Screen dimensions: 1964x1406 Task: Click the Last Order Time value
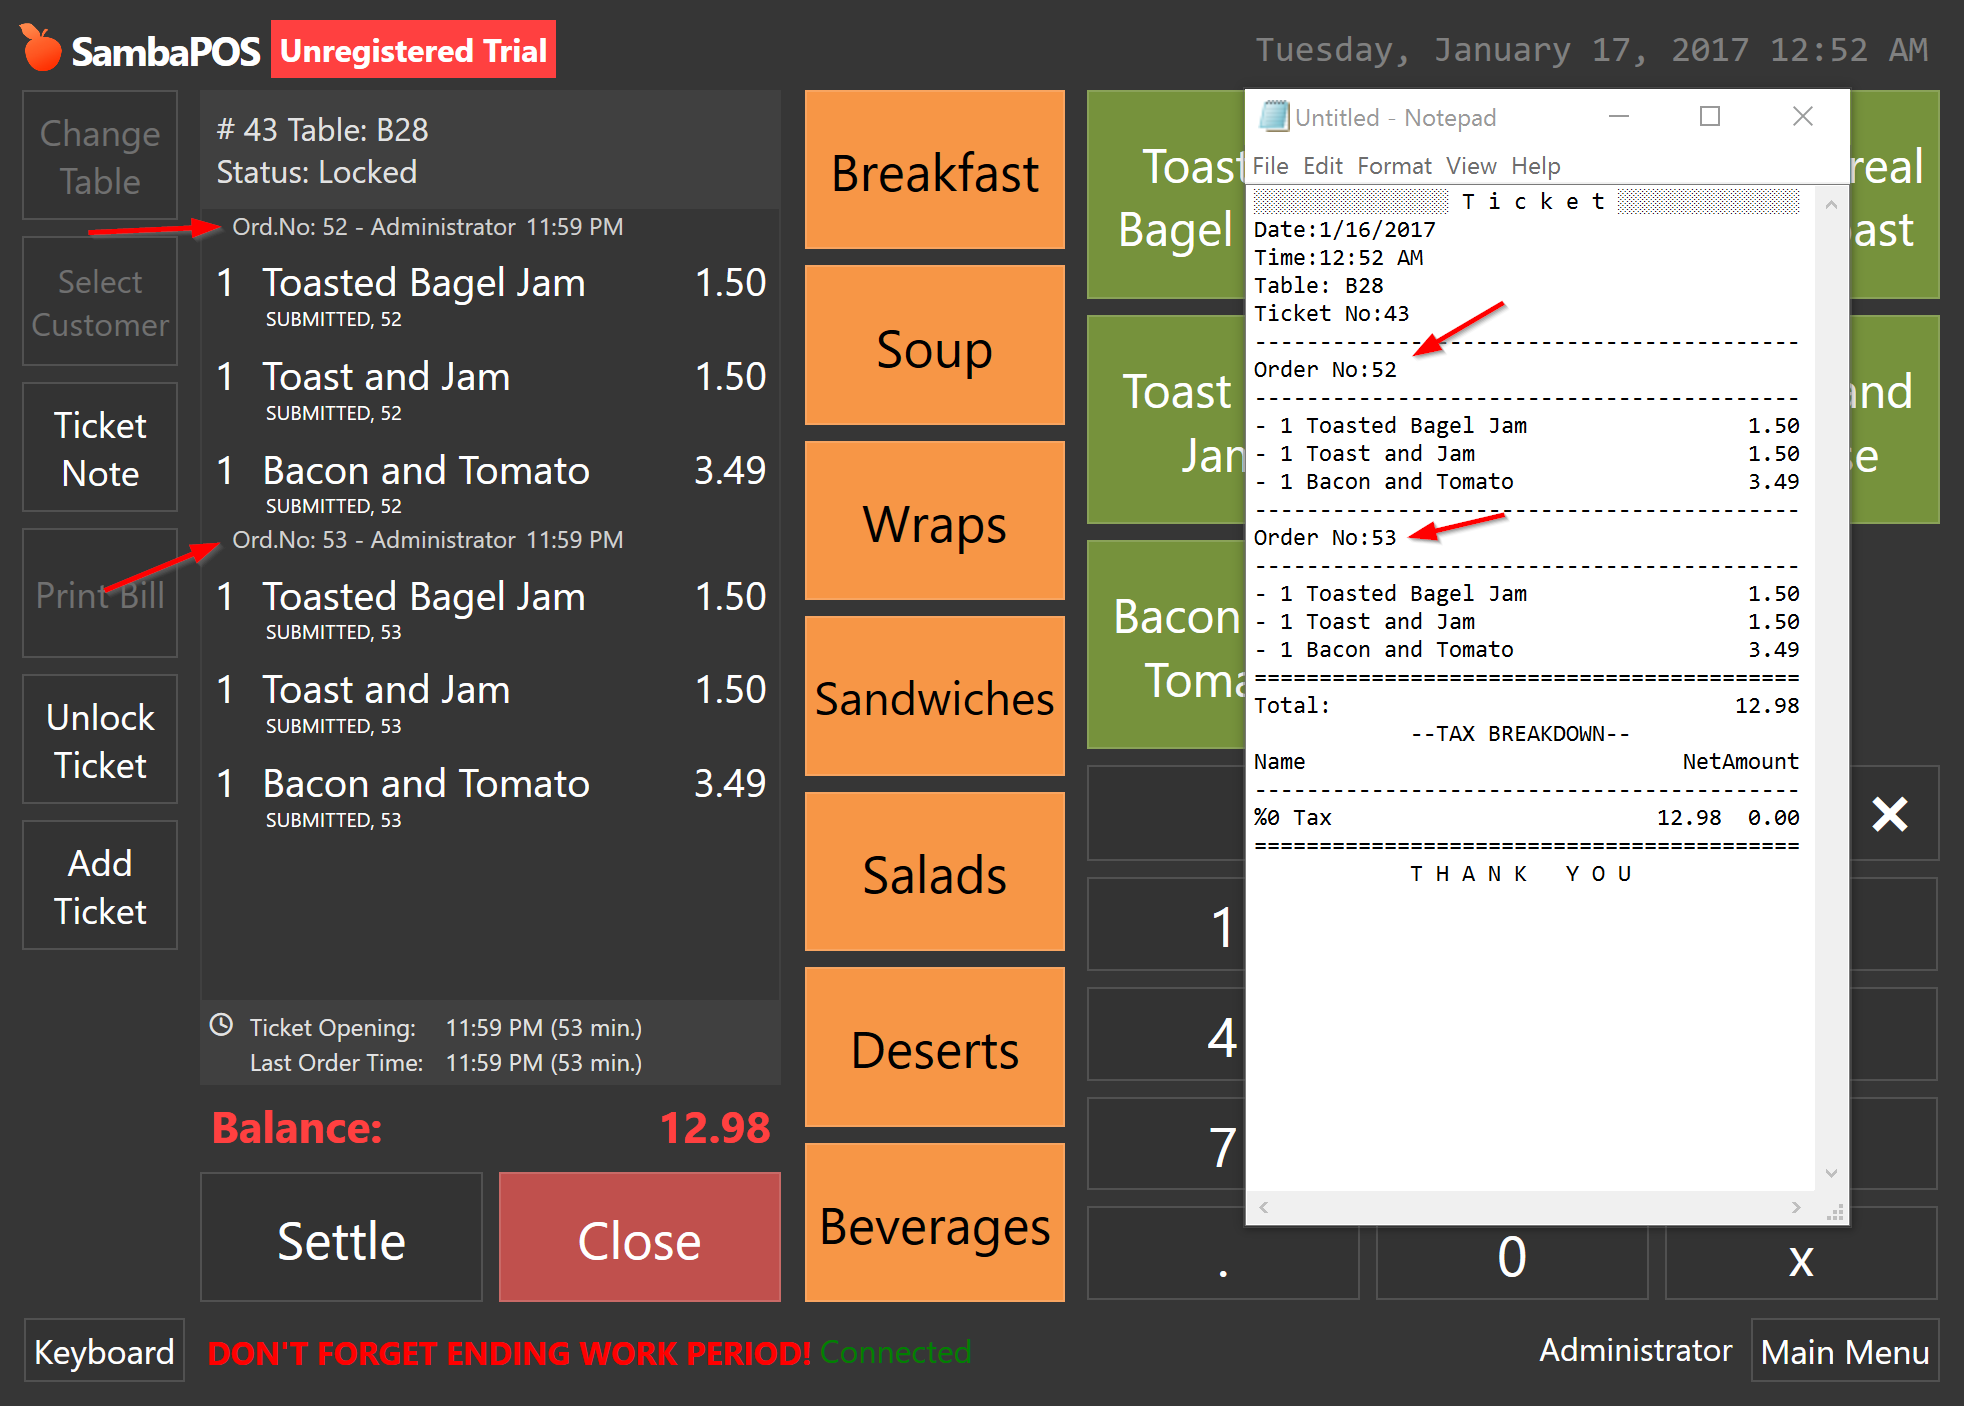543,1063
